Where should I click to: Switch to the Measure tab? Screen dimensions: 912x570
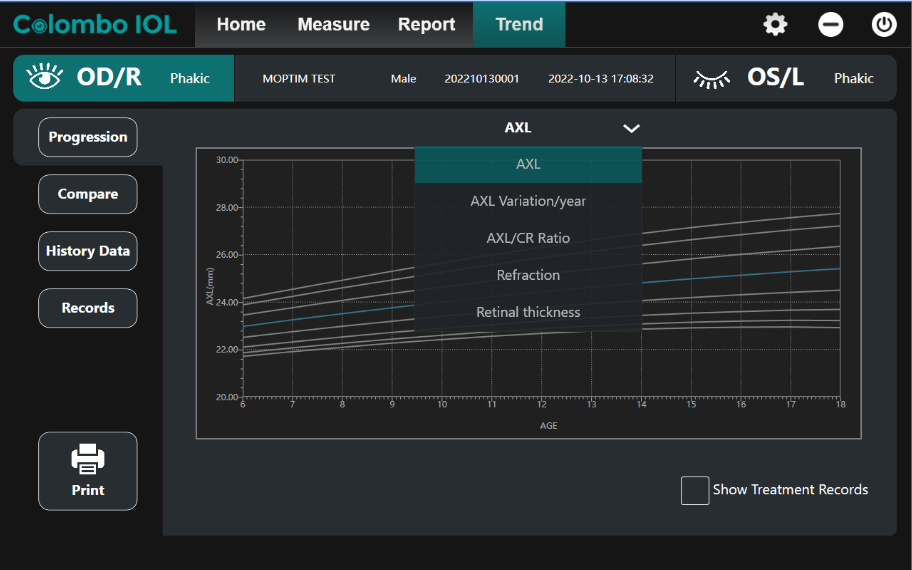(333, 25)
